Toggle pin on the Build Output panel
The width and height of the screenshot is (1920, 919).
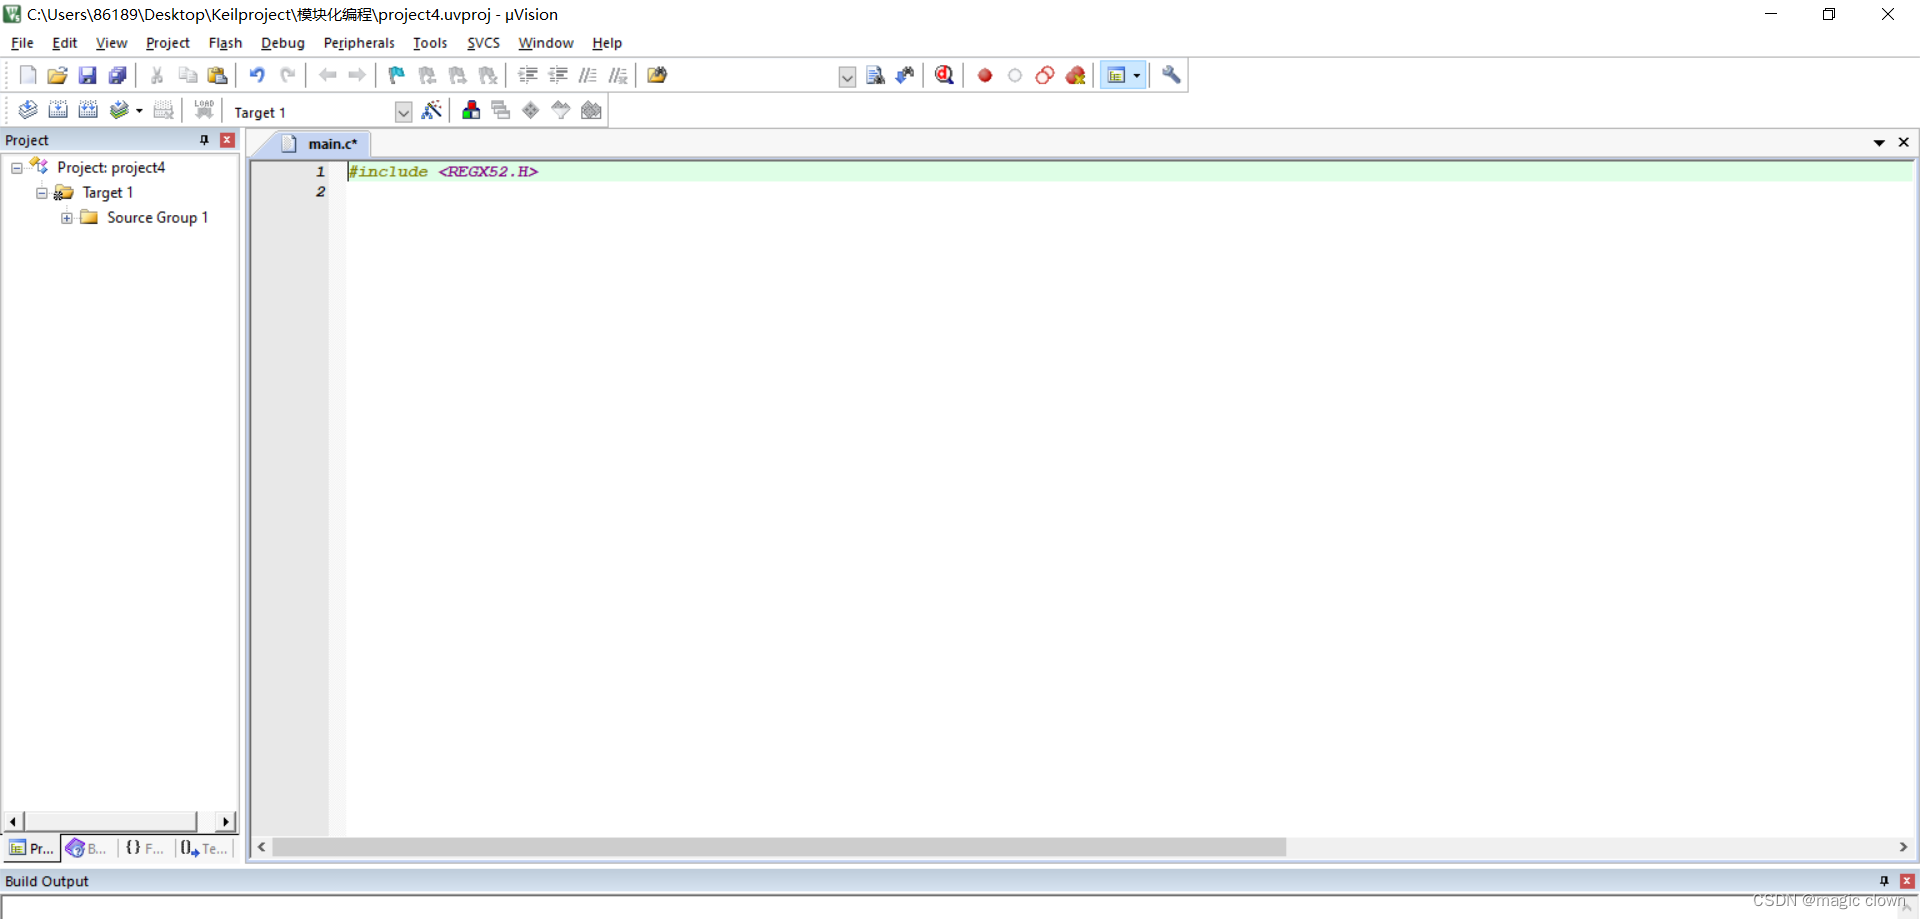[x=1884, y=881]
